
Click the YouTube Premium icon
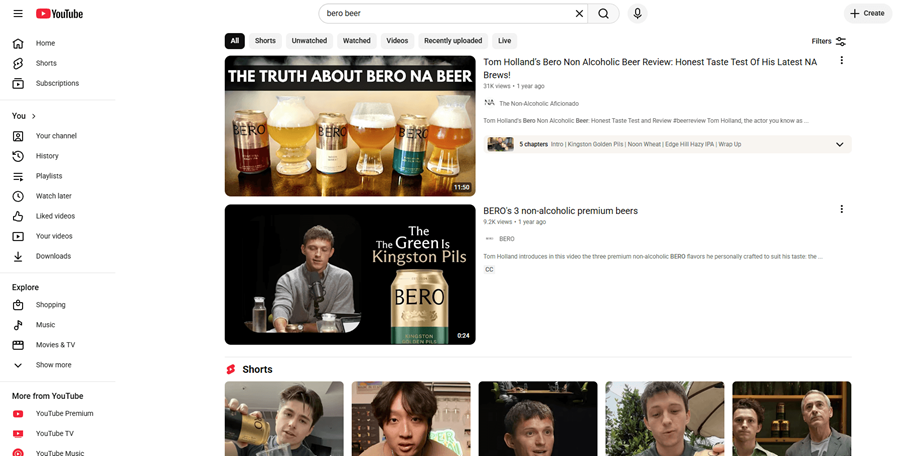point(18,414)
